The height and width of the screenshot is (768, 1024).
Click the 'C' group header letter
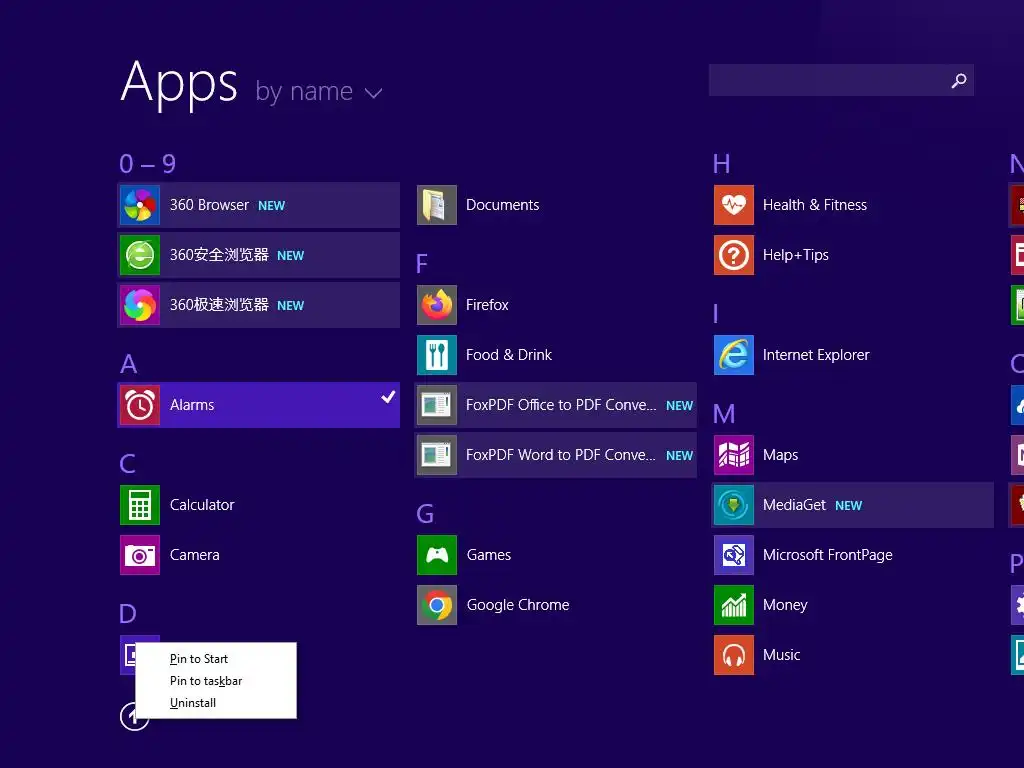127,464
